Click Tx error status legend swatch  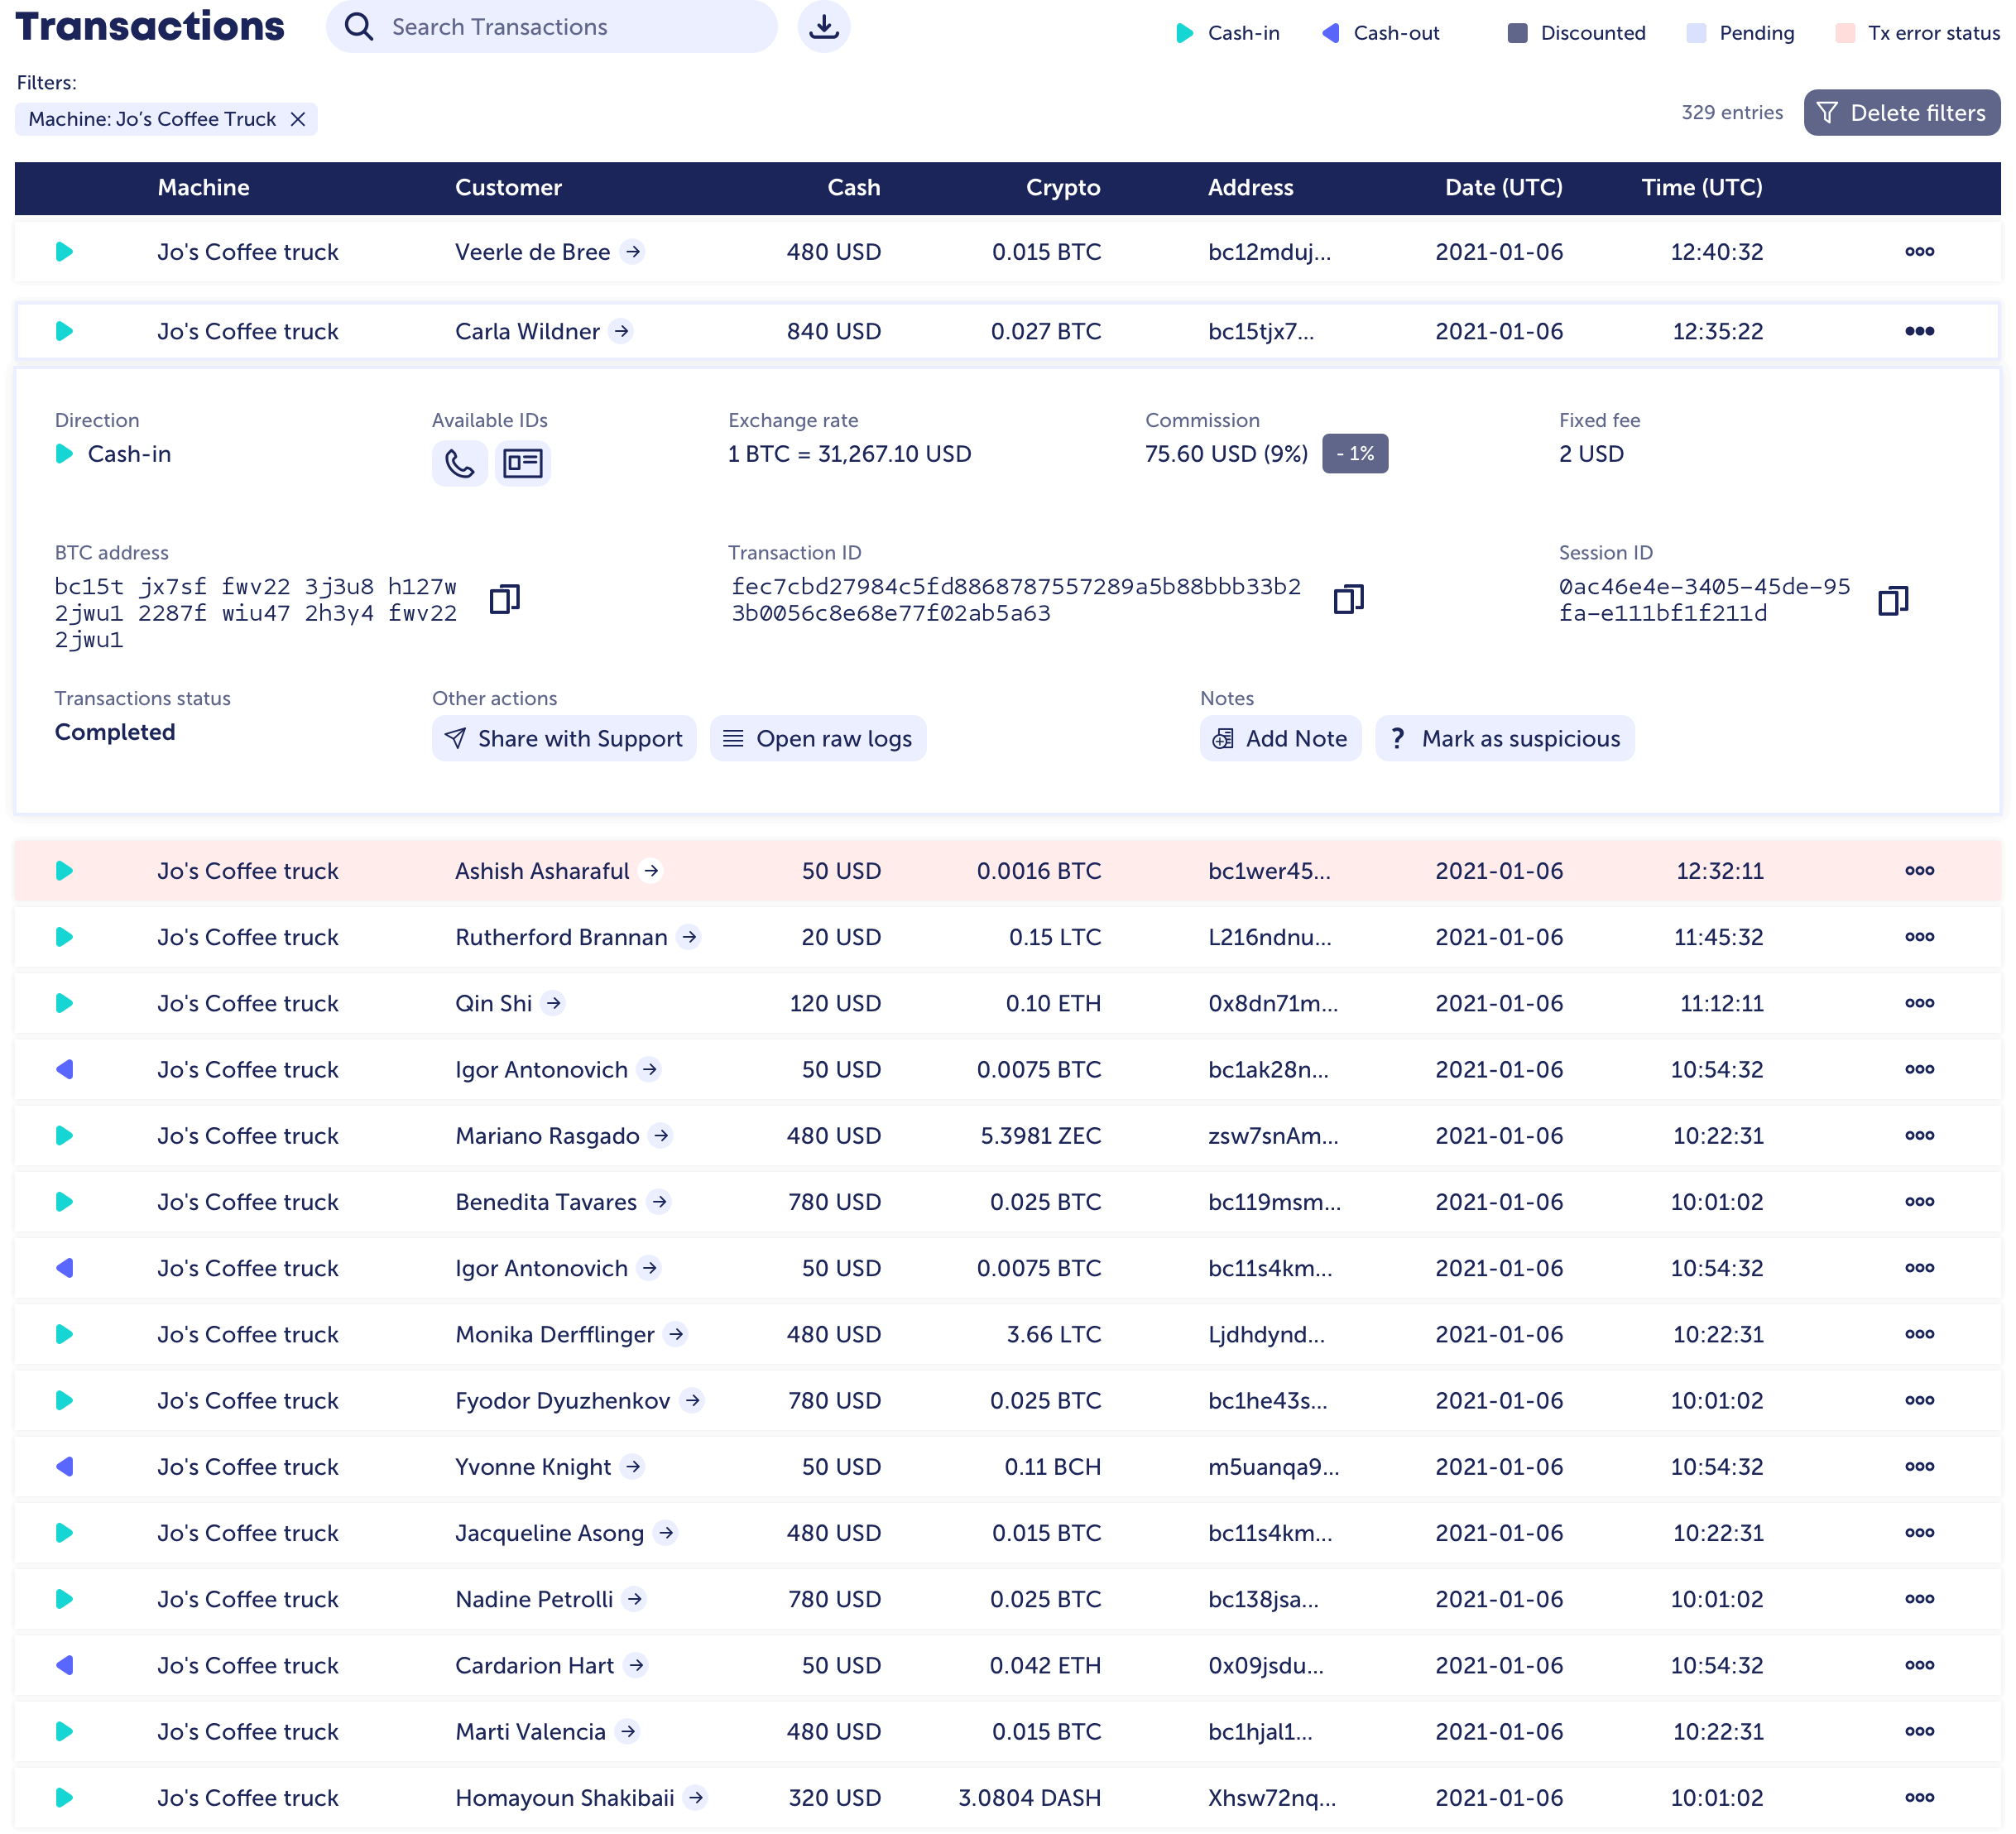coord(1845,33)
